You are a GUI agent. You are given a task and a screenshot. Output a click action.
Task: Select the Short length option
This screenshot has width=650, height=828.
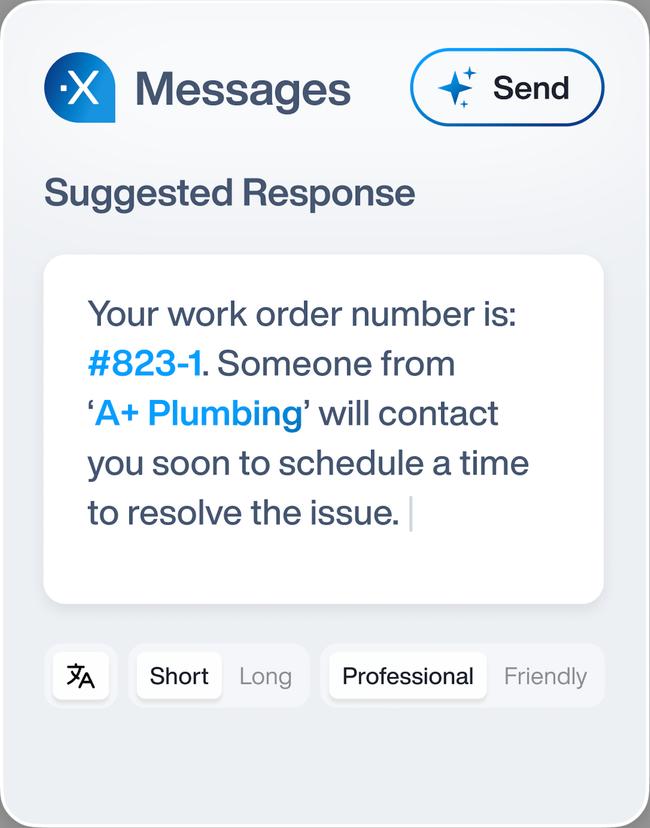(179, 676)
